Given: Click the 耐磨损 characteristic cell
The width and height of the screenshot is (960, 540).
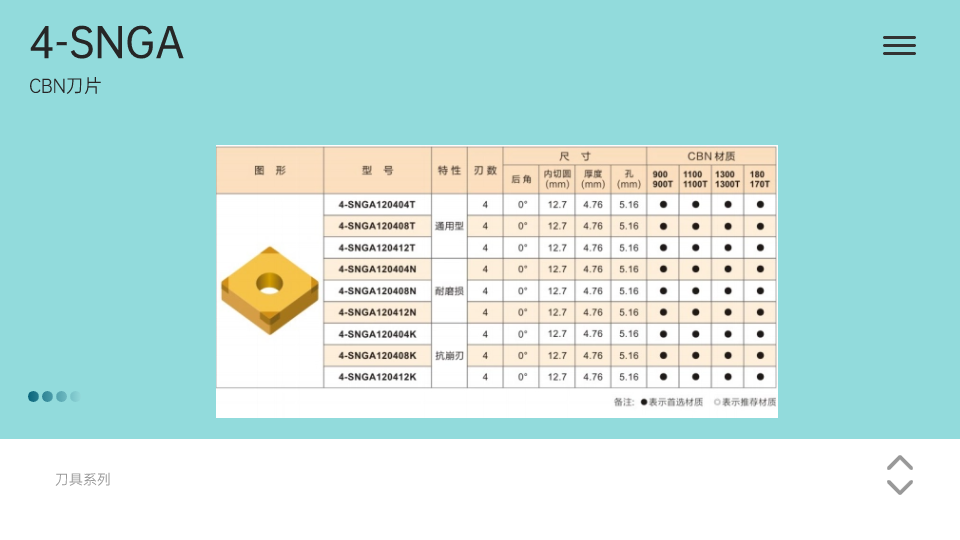Looking at the screenshot, I should click(x=449, y=291).
